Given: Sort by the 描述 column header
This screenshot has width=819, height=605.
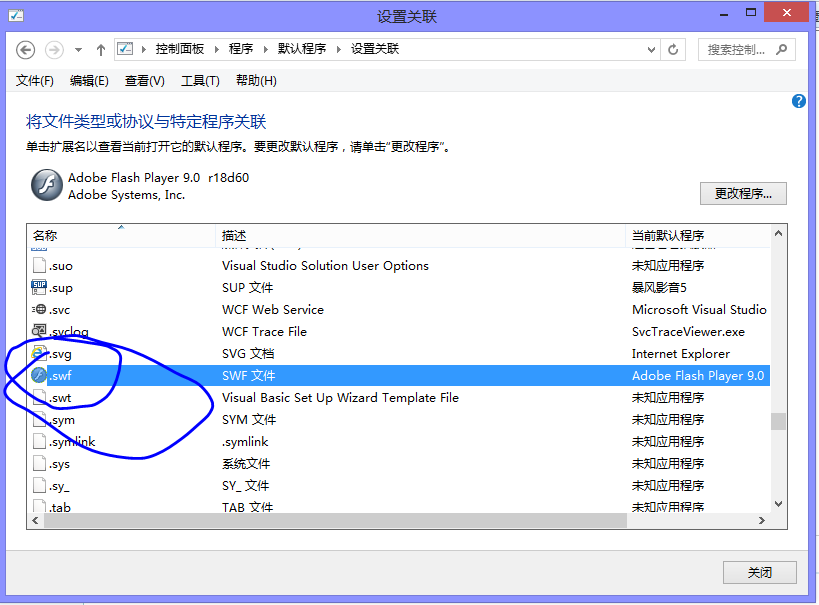Looking at the screenshot, I should point(420,236).
